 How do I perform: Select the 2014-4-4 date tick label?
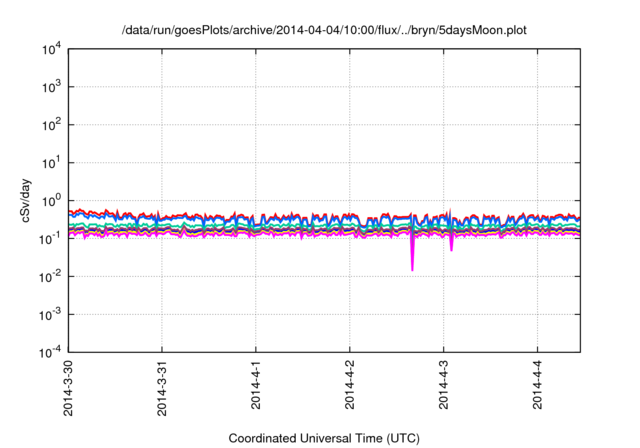(538, 385)
